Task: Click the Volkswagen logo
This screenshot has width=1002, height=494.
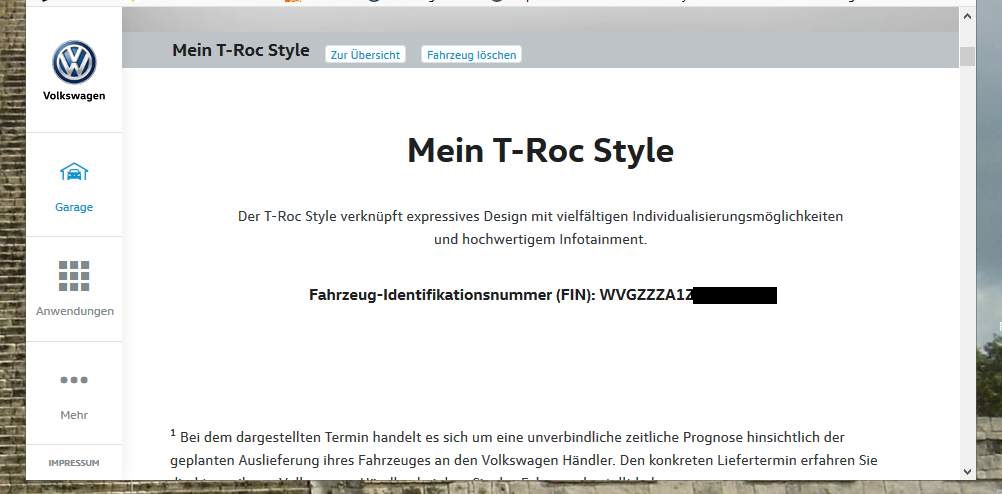Action: 74,62
